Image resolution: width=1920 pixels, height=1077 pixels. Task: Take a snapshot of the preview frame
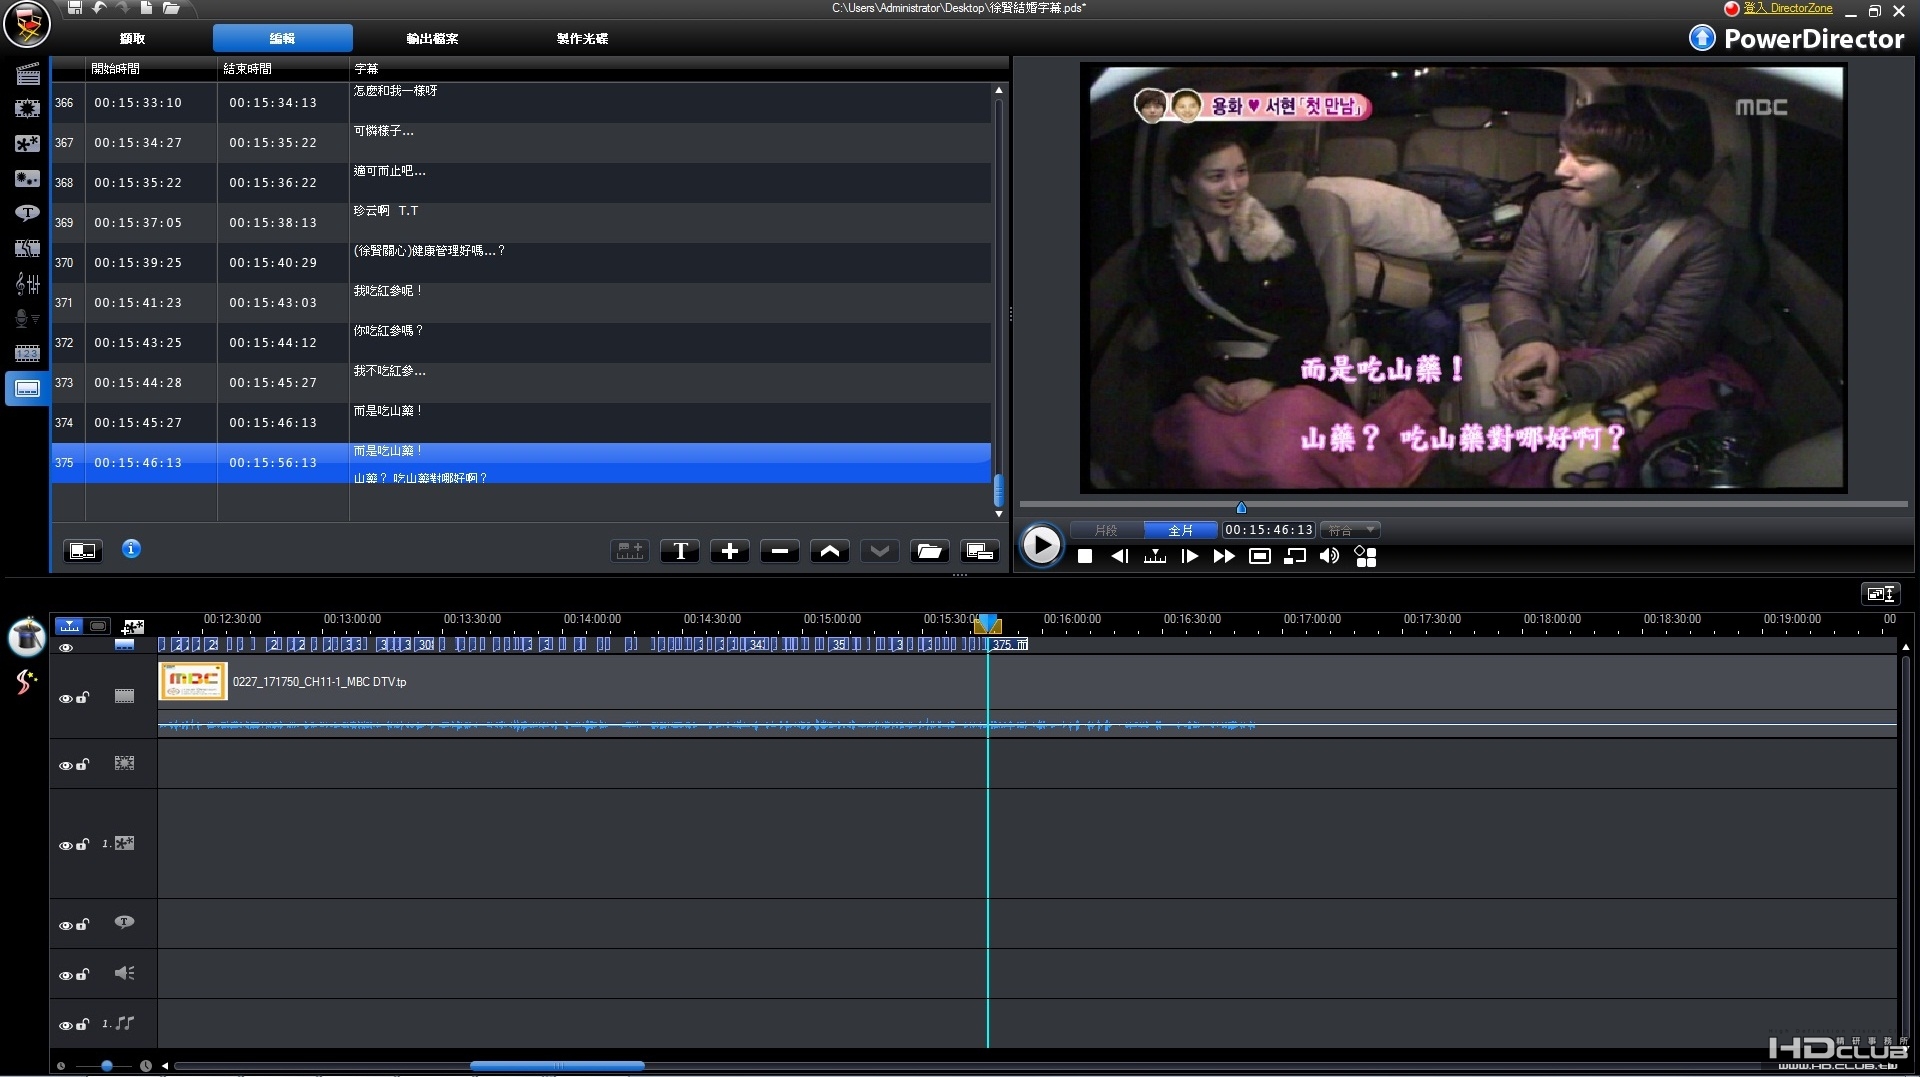(x=1260, y=556)
